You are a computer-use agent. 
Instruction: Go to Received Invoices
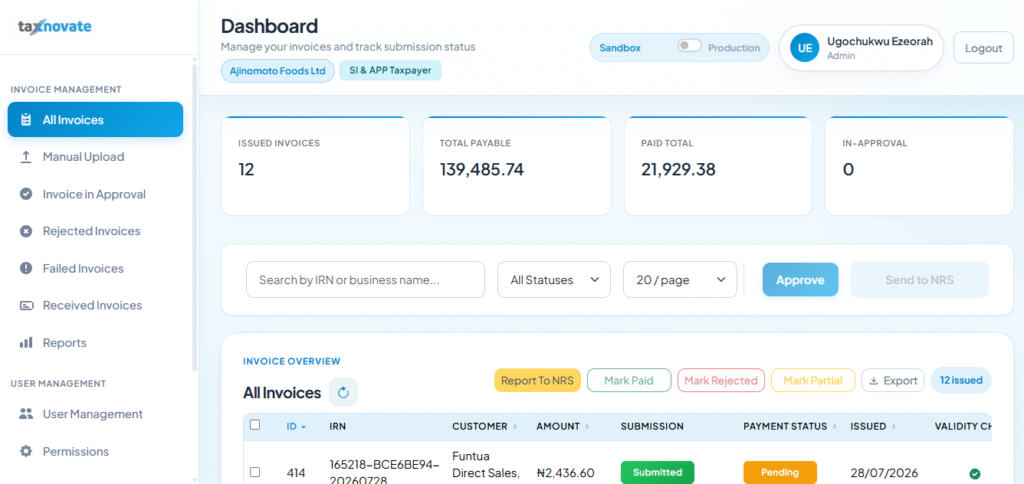(95, 305)
